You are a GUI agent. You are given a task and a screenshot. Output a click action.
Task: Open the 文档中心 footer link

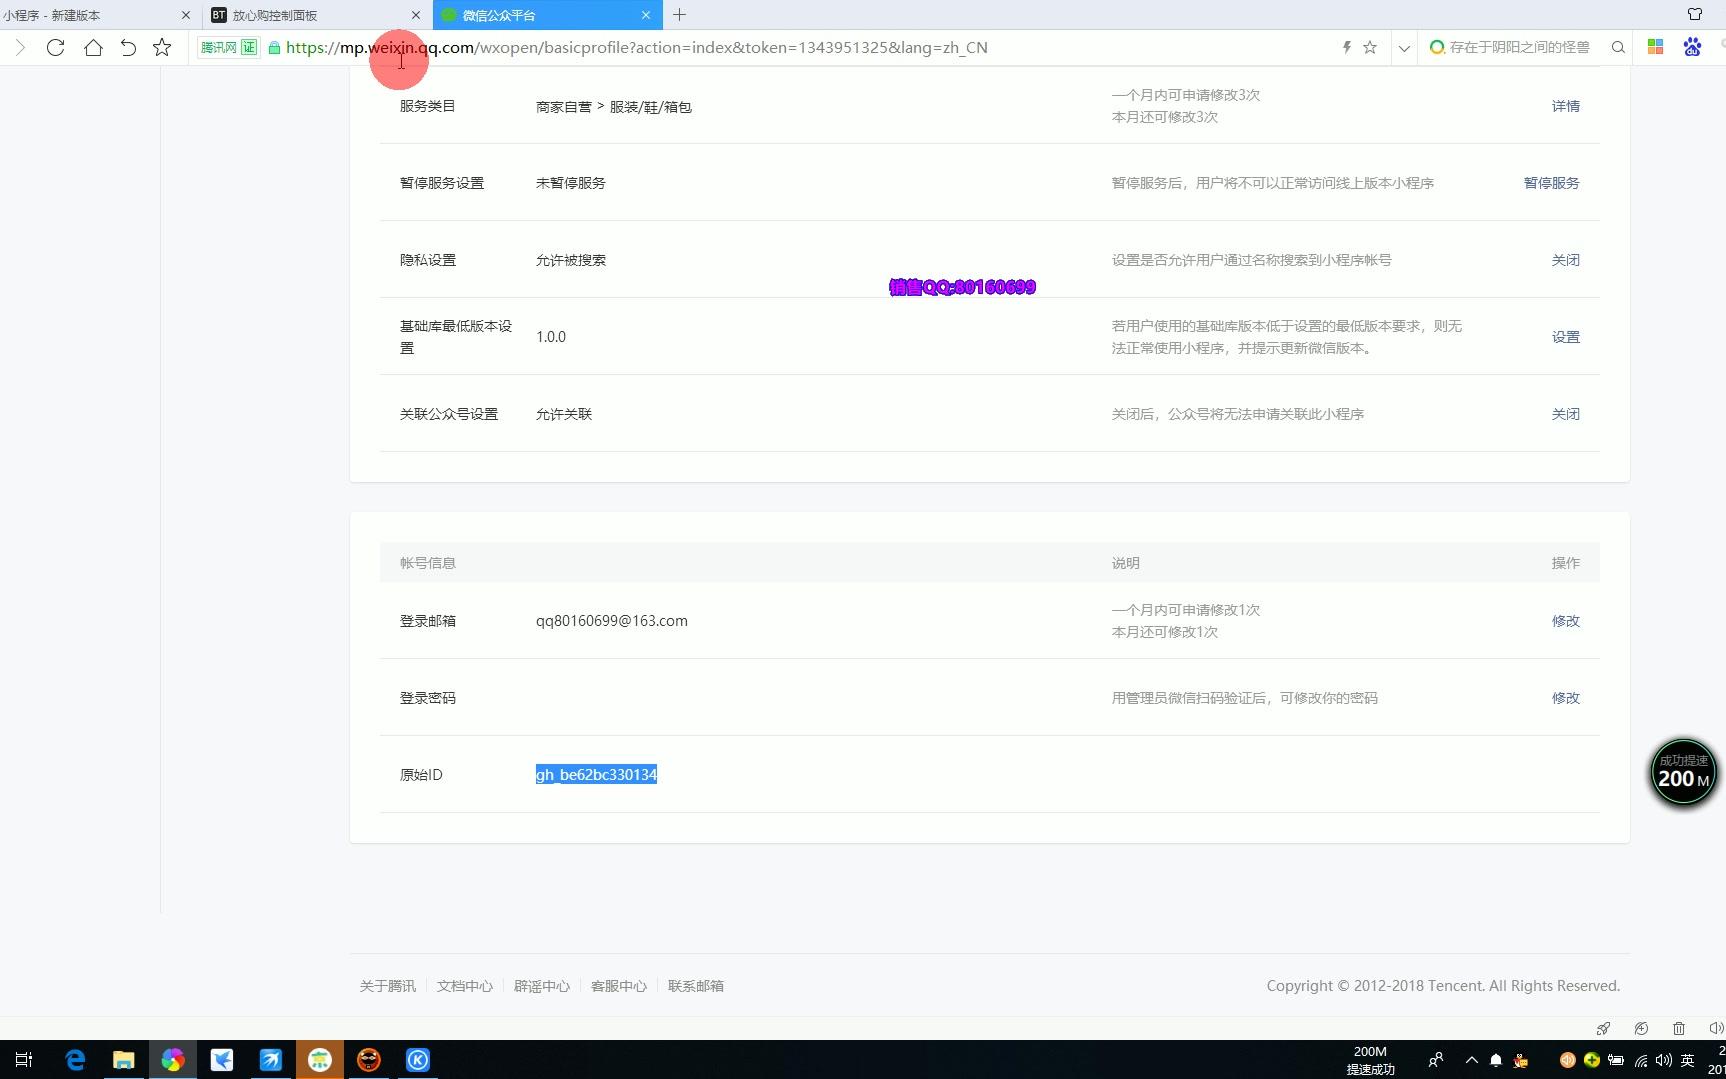(x=464, y=986)
